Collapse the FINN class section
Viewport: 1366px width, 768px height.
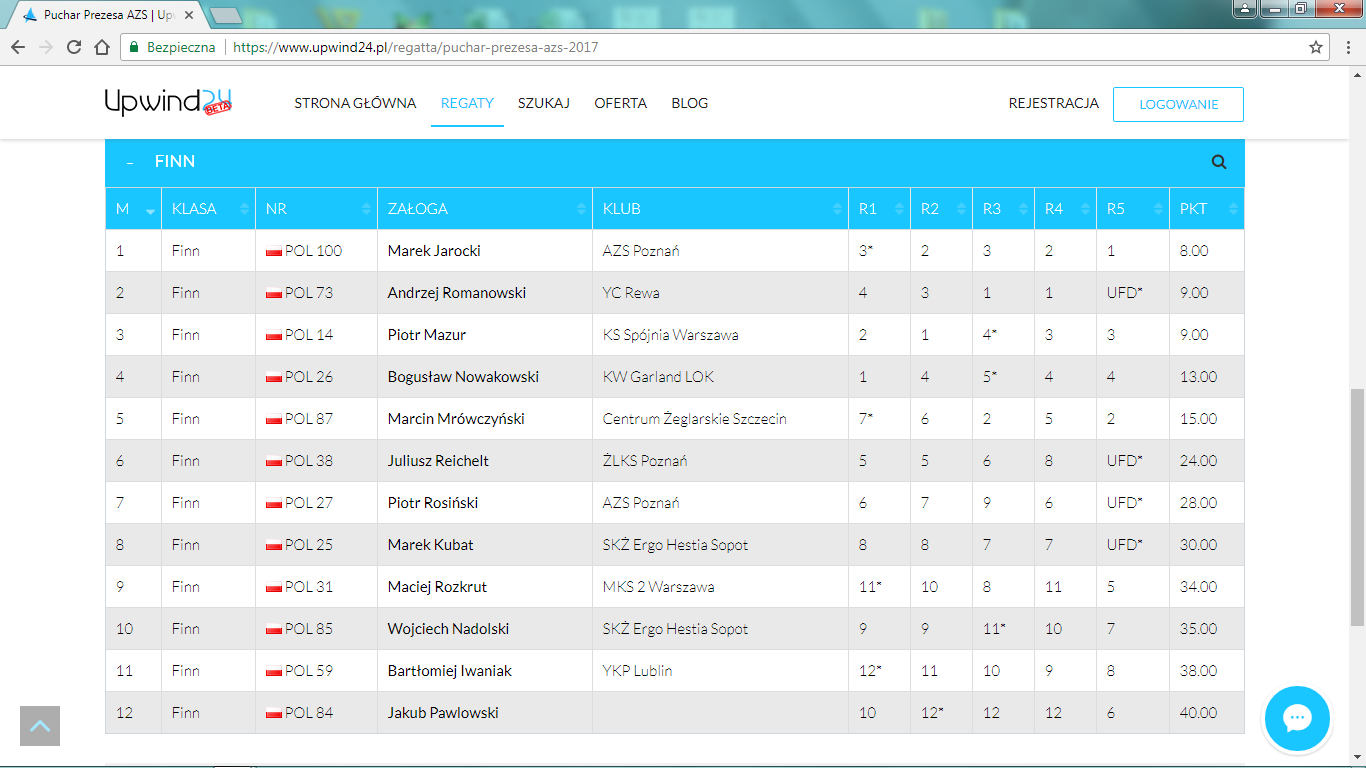(130, 162)
